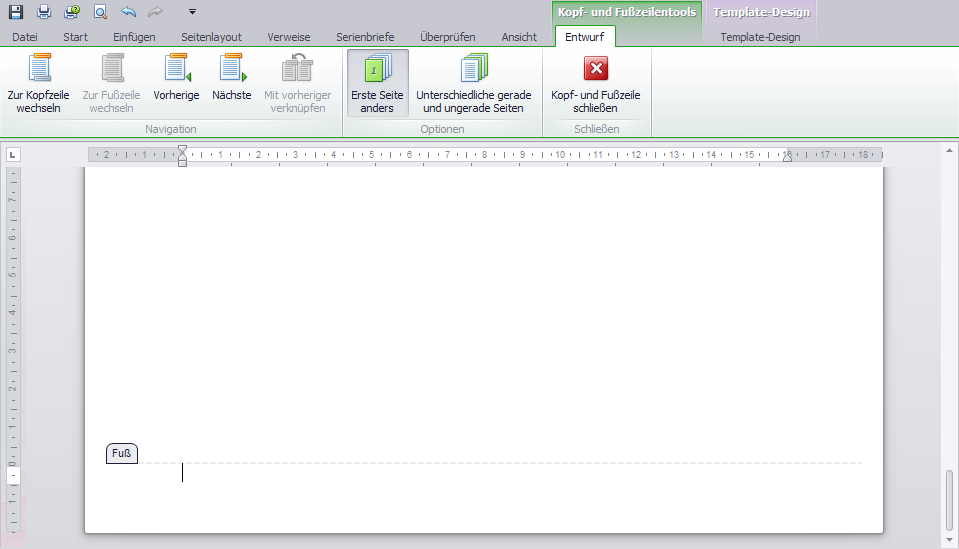The width and height of the screenshot is (959, 549).
Task: Click the Redo arrow icon
Action: click(x=155, y=12)
